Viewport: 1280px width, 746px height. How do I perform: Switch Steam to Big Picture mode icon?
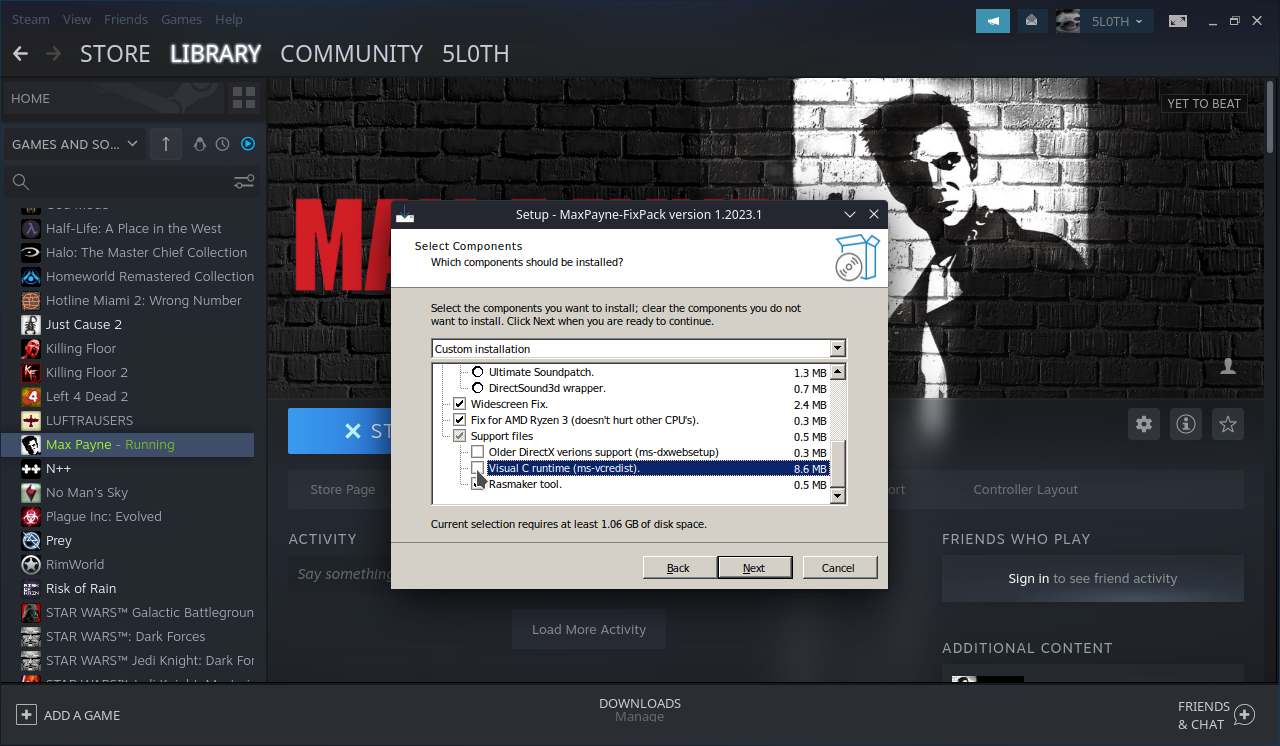coord(1178,21)
